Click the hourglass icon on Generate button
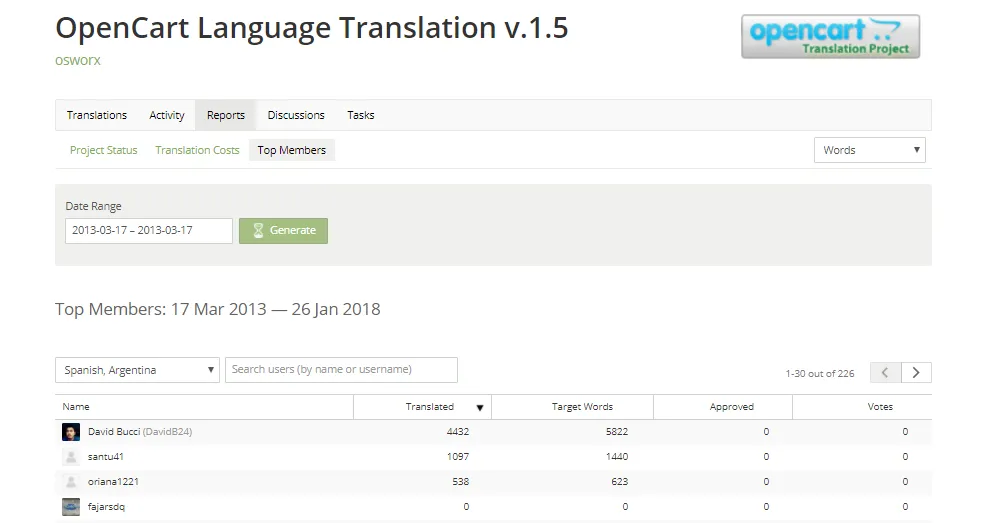Viewport: 1008px width, 523px height. coord(258,231)
